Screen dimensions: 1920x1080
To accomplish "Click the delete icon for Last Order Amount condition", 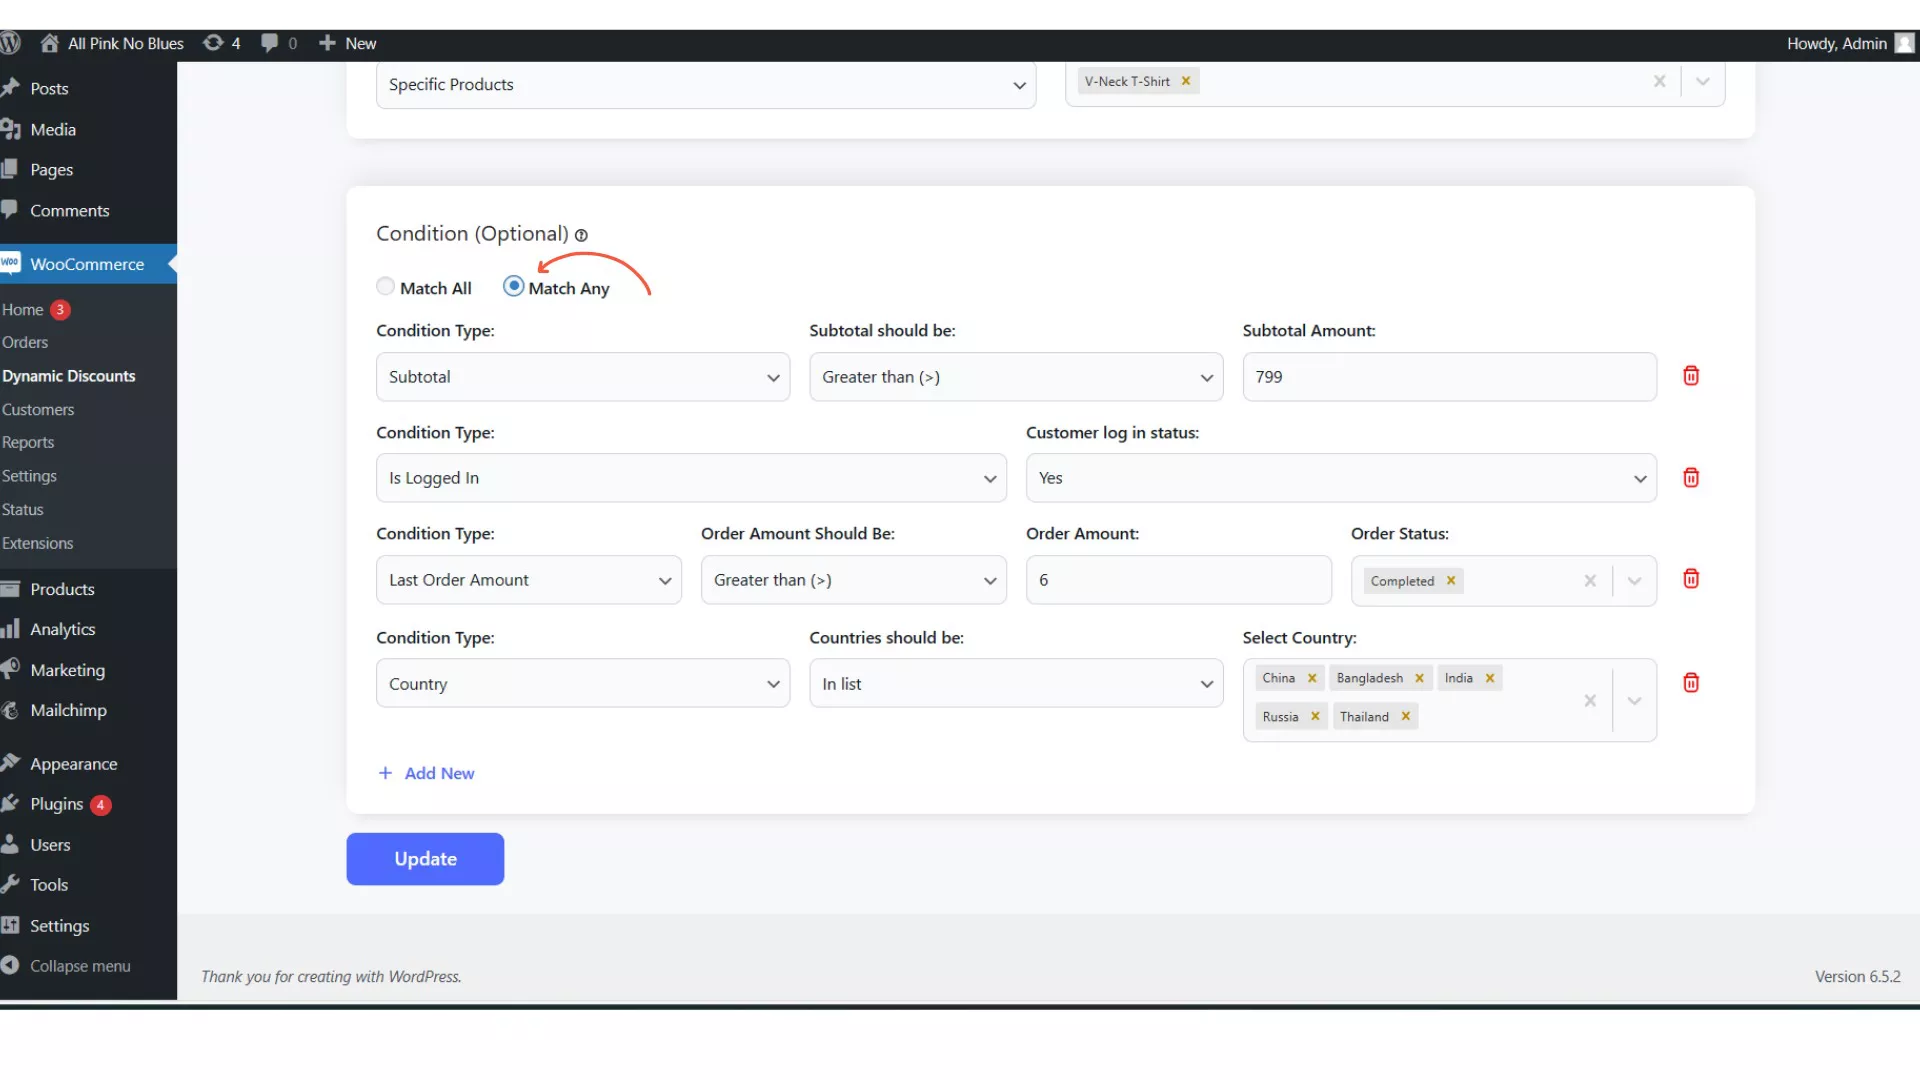I will (1691, 579).
